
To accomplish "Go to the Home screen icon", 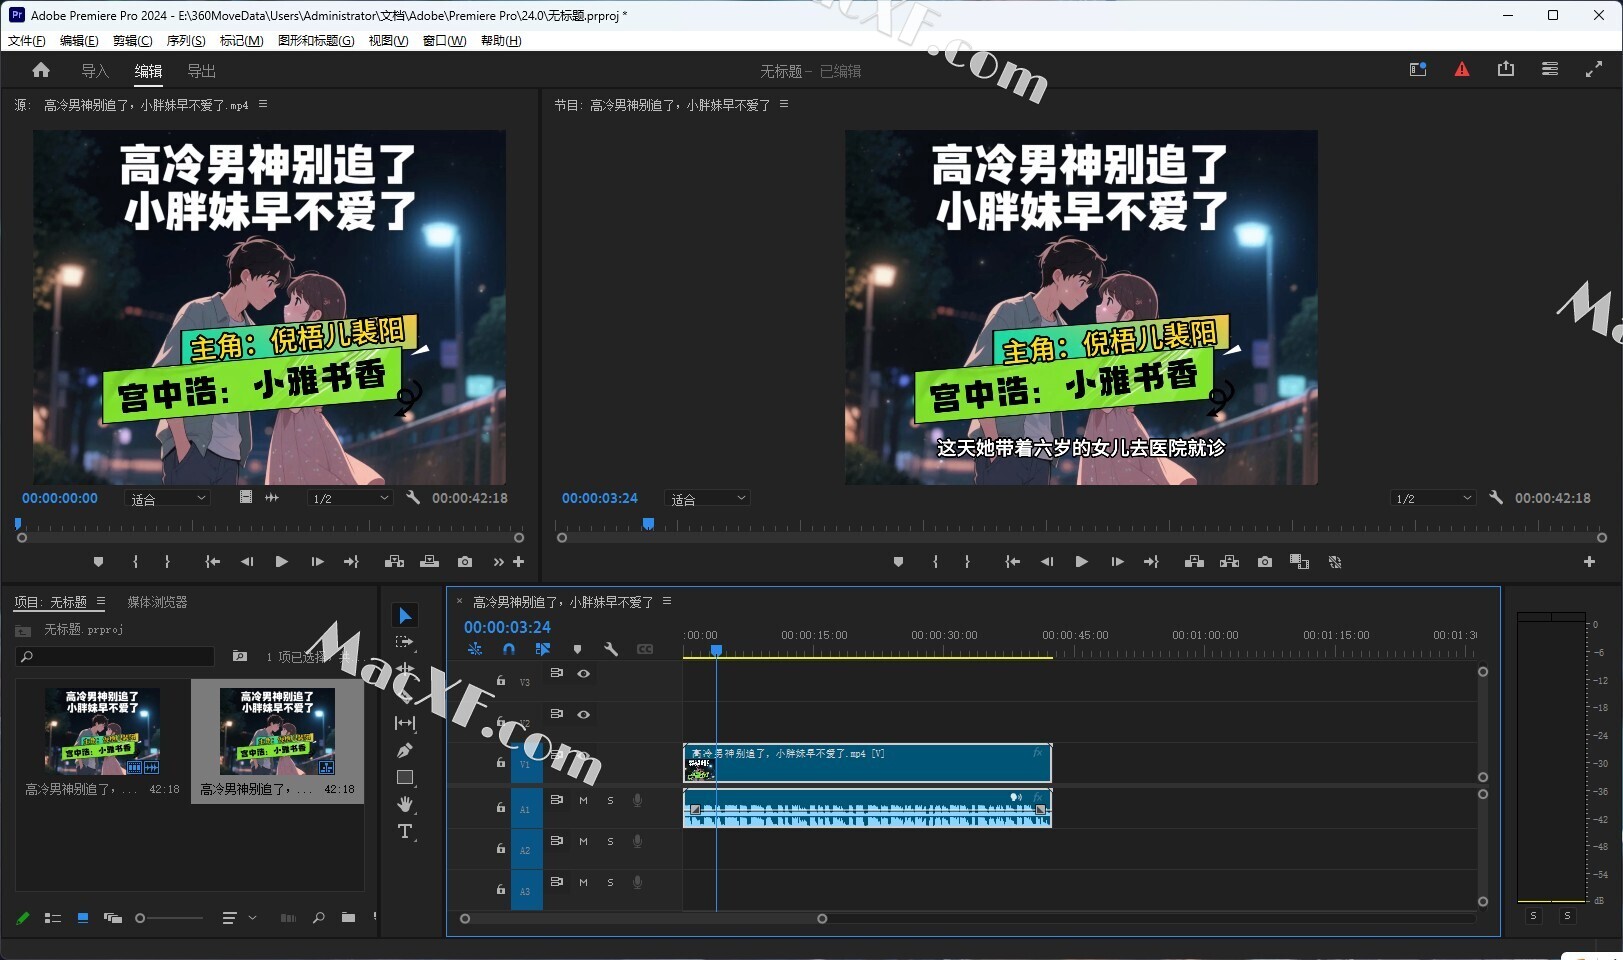I will click(41, 70).
